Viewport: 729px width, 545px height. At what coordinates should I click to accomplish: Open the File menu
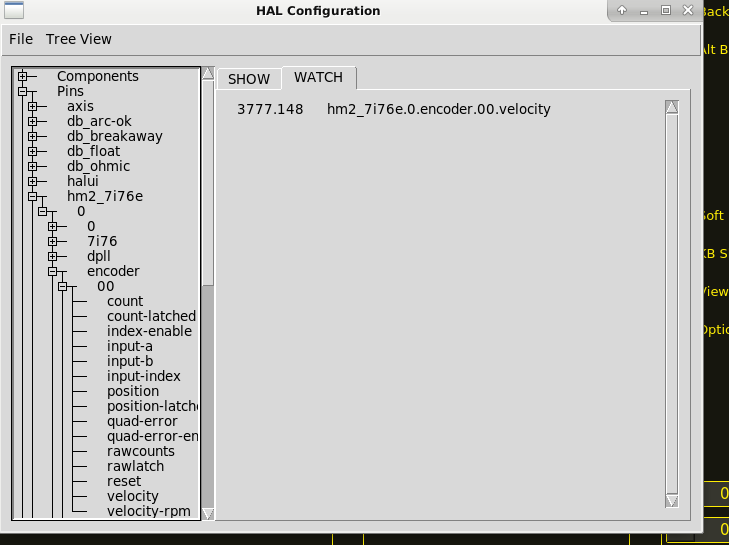coord(21,39)
